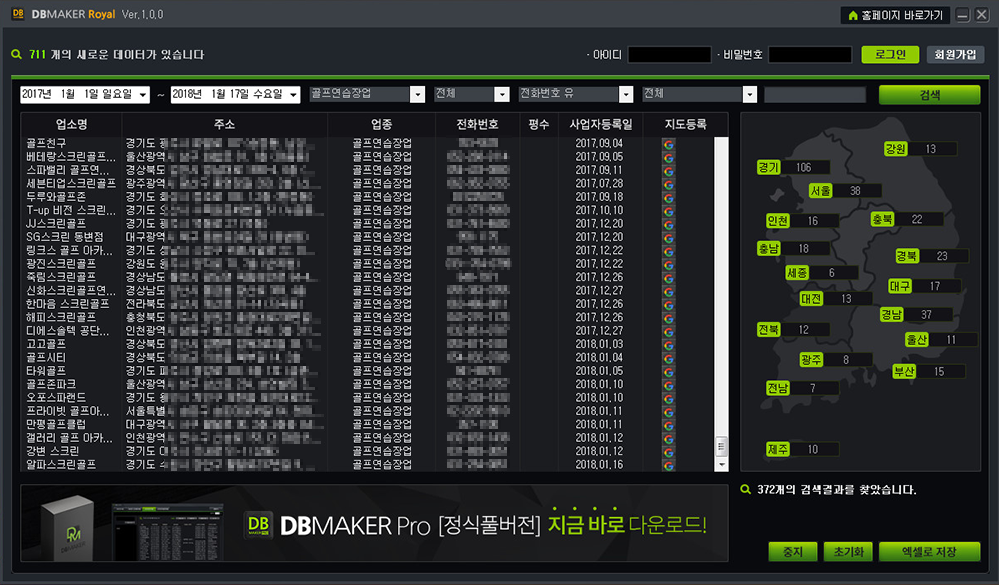Viewport: 1000px width, 585px height.
Task: Click the 초기화 button
Action: pyautogui.click(x=848, y=552)
